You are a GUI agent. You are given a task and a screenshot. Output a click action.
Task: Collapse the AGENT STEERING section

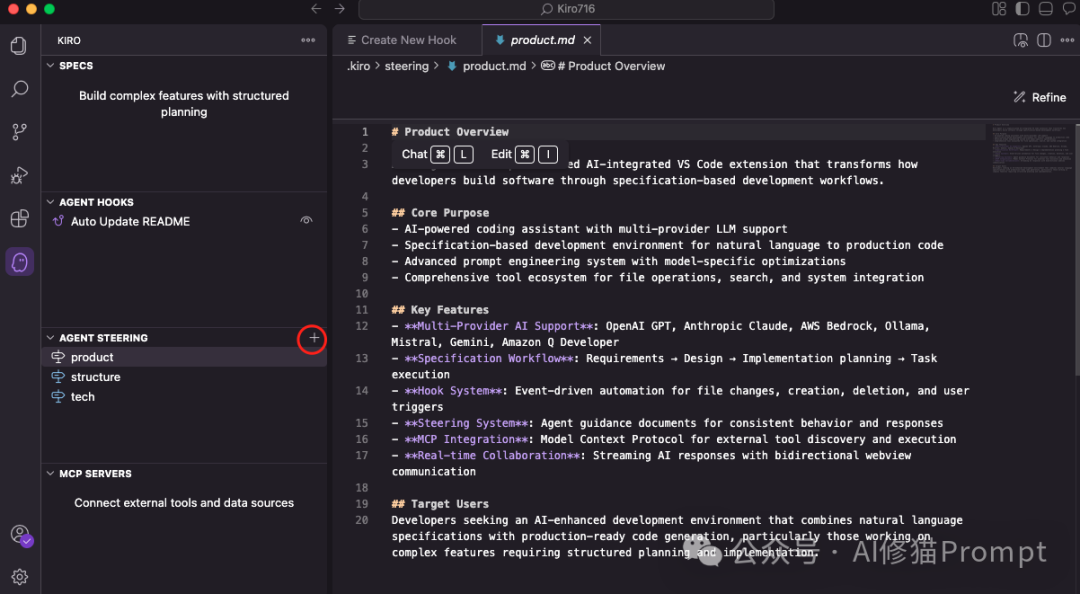tap(50, 338)
